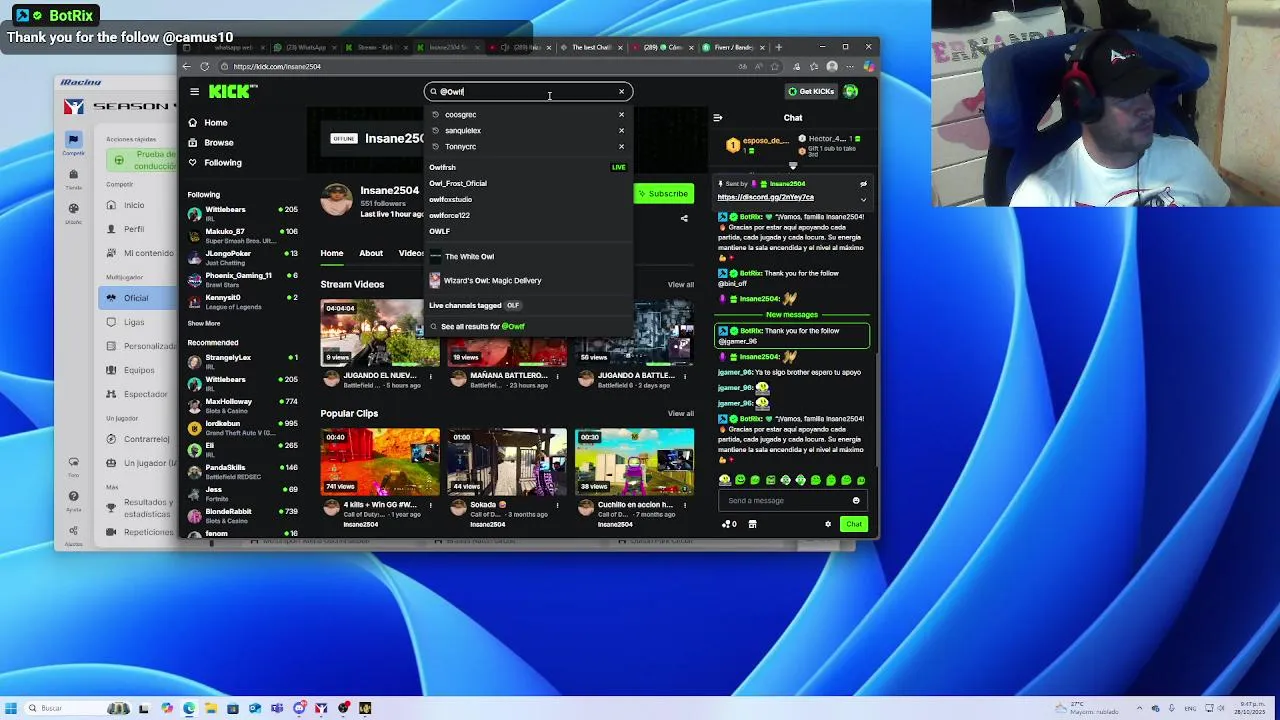The width and height of the screenshot is (1280, 720).
Task: Open the live channel Owlfrsh result
Action: coord(528,168)
